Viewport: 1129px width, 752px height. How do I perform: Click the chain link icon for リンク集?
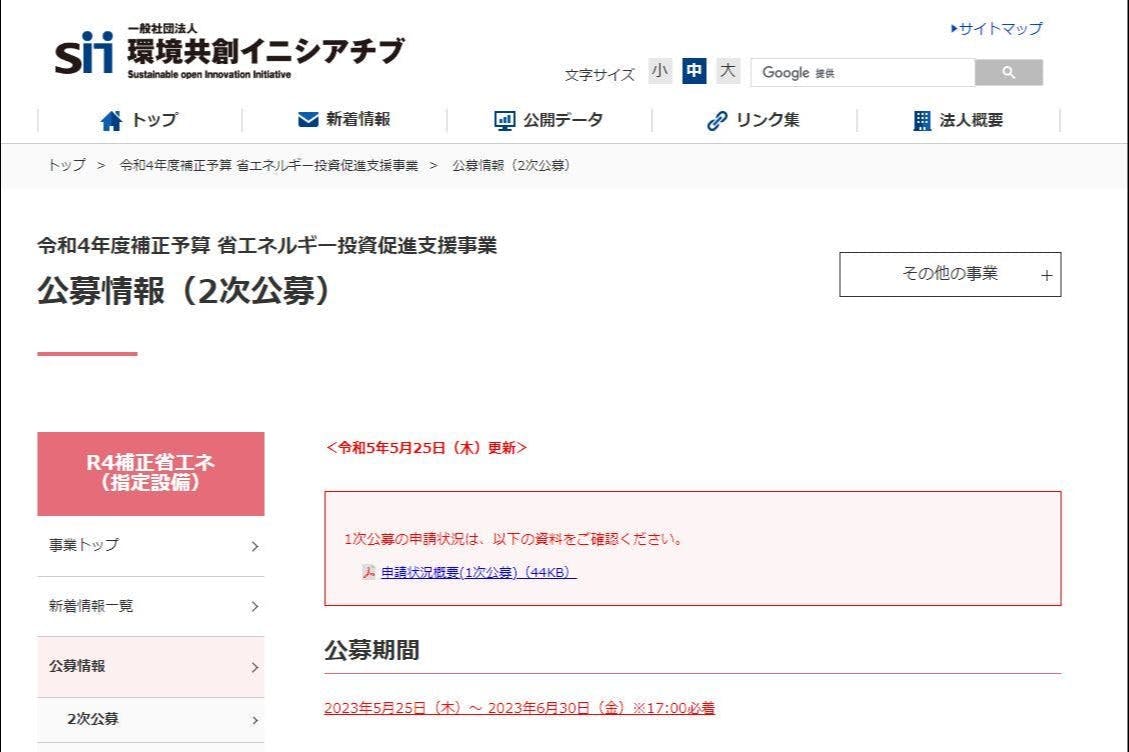coord(716,121)
